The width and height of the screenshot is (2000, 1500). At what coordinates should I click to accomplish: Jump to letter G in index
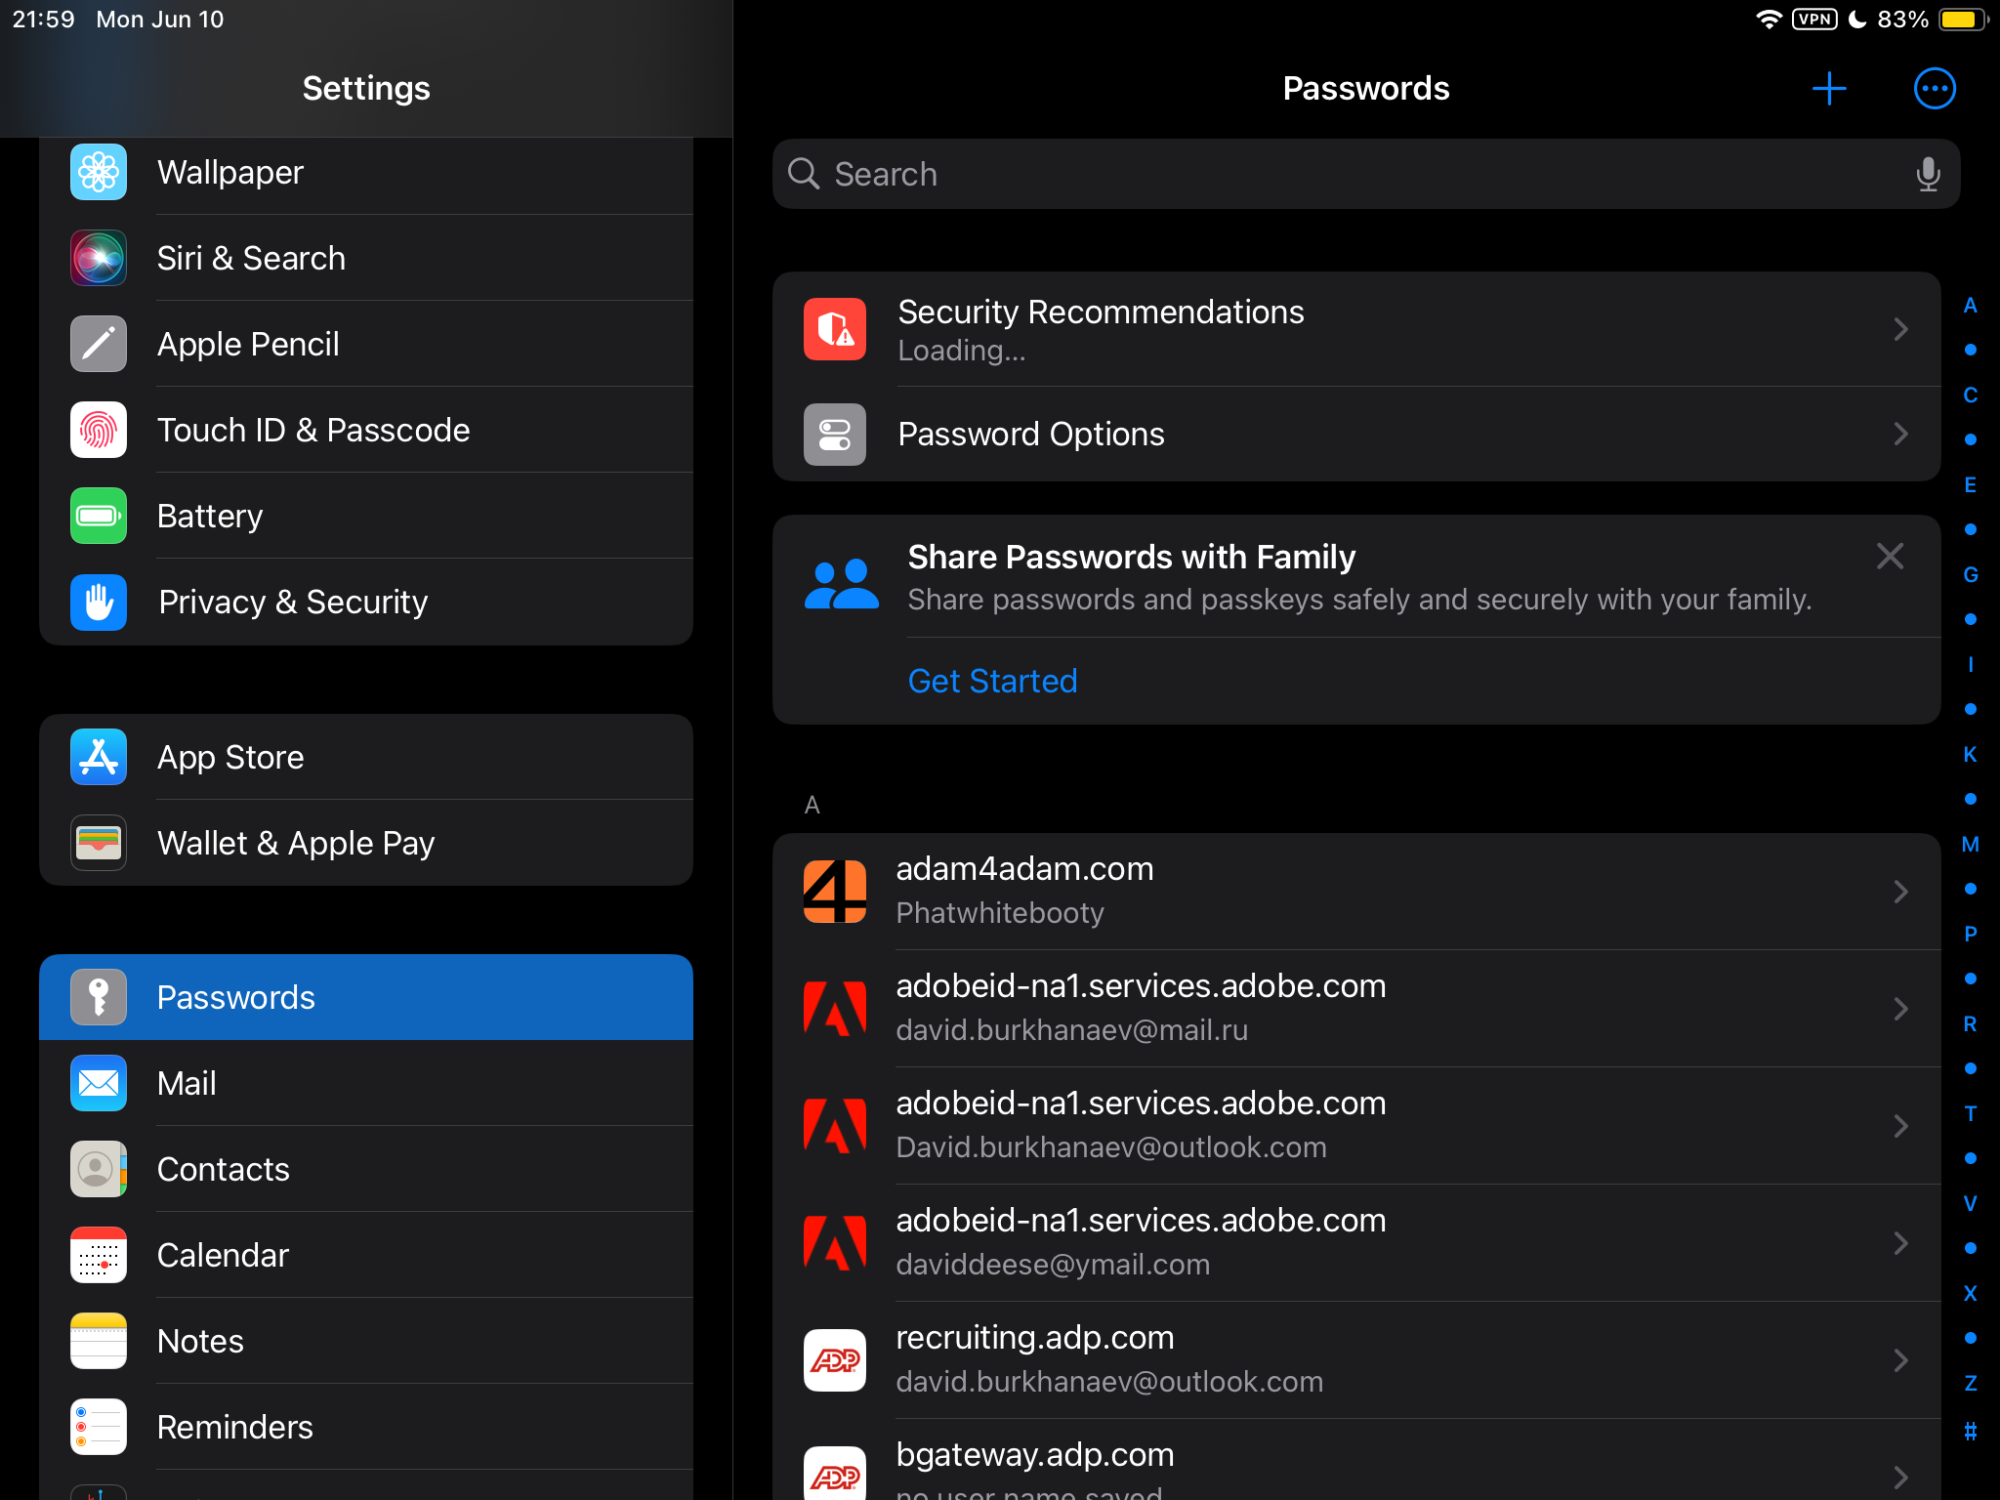pos(1970,575)
